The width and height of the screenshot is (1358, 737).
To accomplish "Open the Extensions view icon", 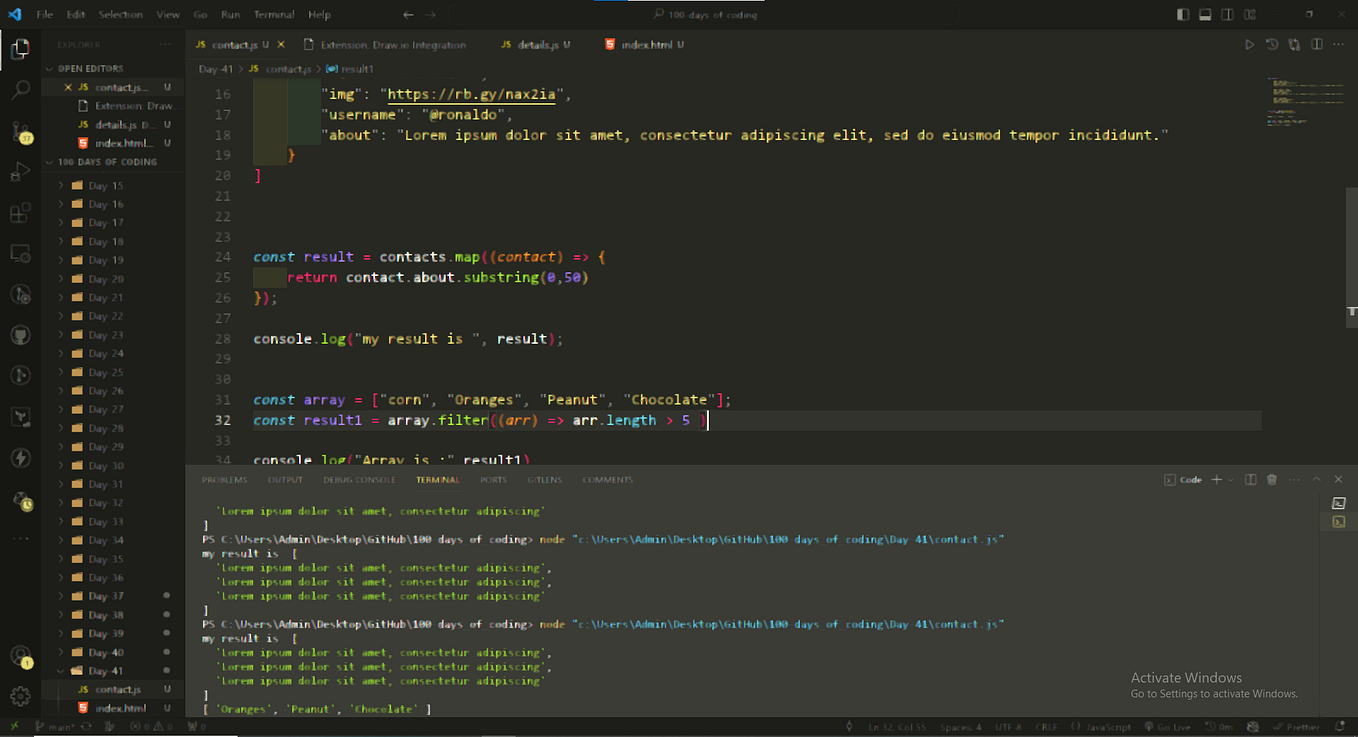I will (20, 212).
